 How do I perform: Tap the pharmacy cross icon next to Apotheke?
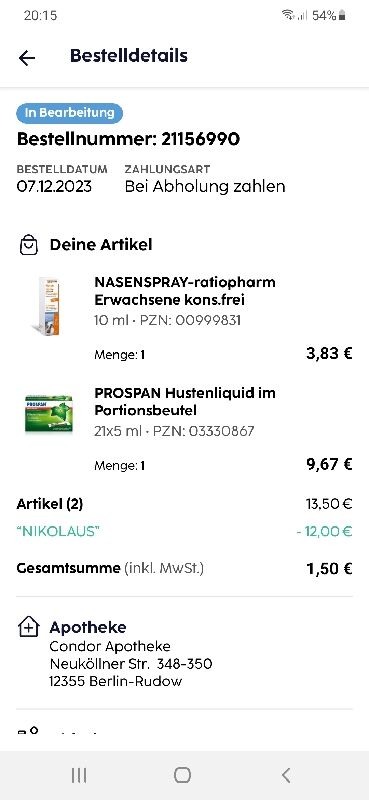pos(29,627)
